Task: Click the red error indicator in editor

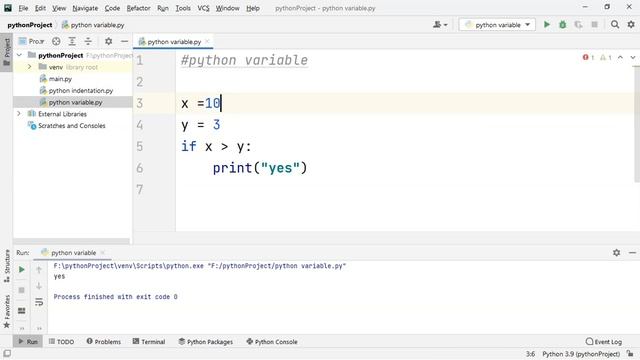Action: pyautogui.click(x=588, y=58)
